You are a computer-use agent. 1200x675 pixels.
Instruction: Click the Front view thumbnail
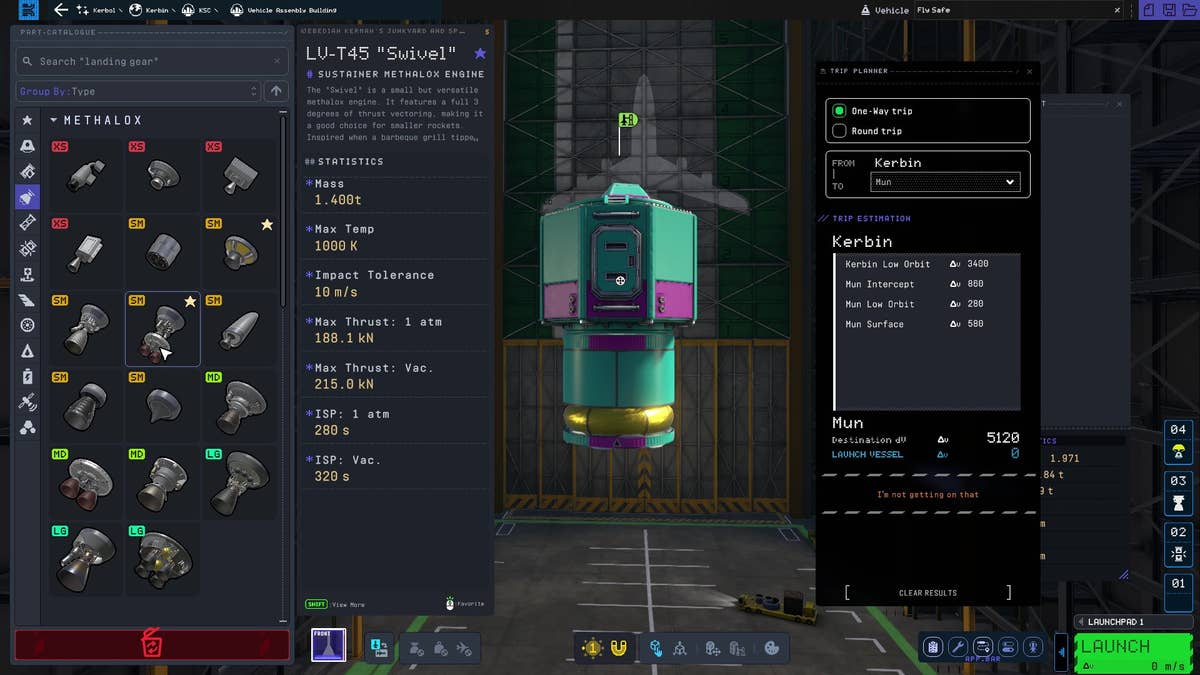click(x=328, y=646)
